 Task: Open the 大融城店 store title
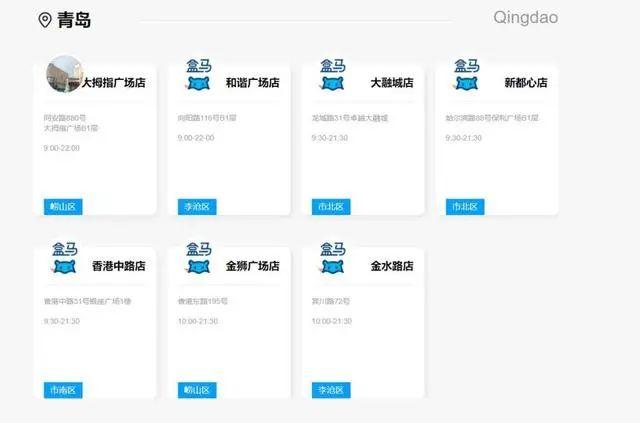tap(392, 83)
